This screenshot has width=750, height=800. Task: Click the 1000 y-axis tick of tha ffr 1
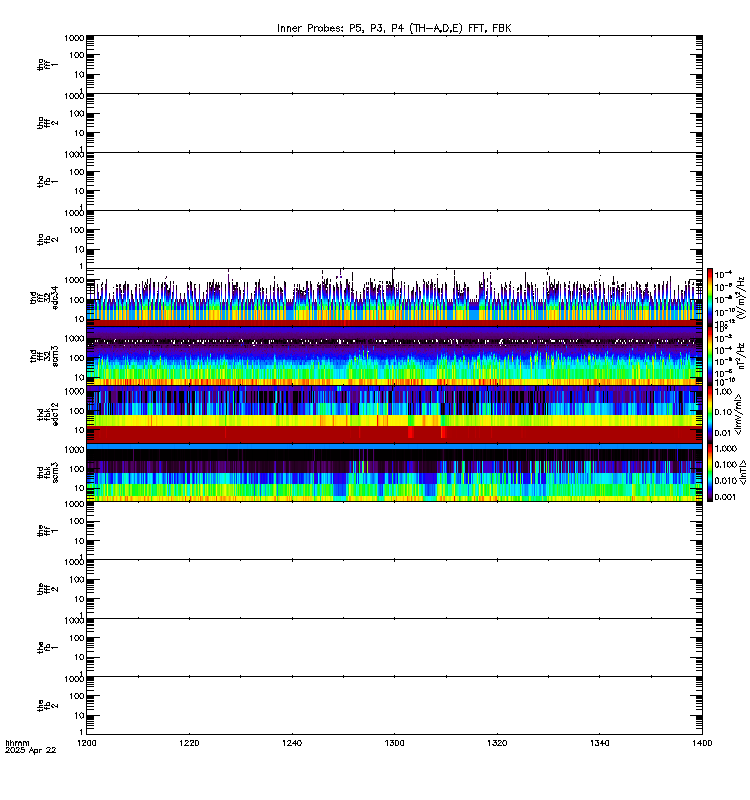(x=74, y=38)
